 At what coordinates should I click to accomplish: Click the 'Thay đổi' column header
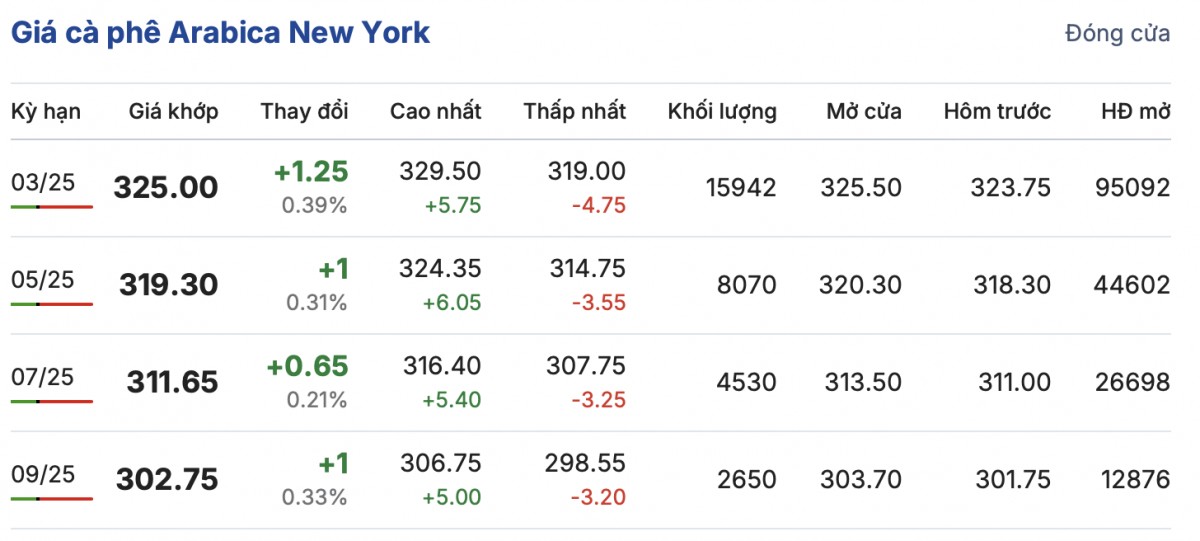(304, 111)
